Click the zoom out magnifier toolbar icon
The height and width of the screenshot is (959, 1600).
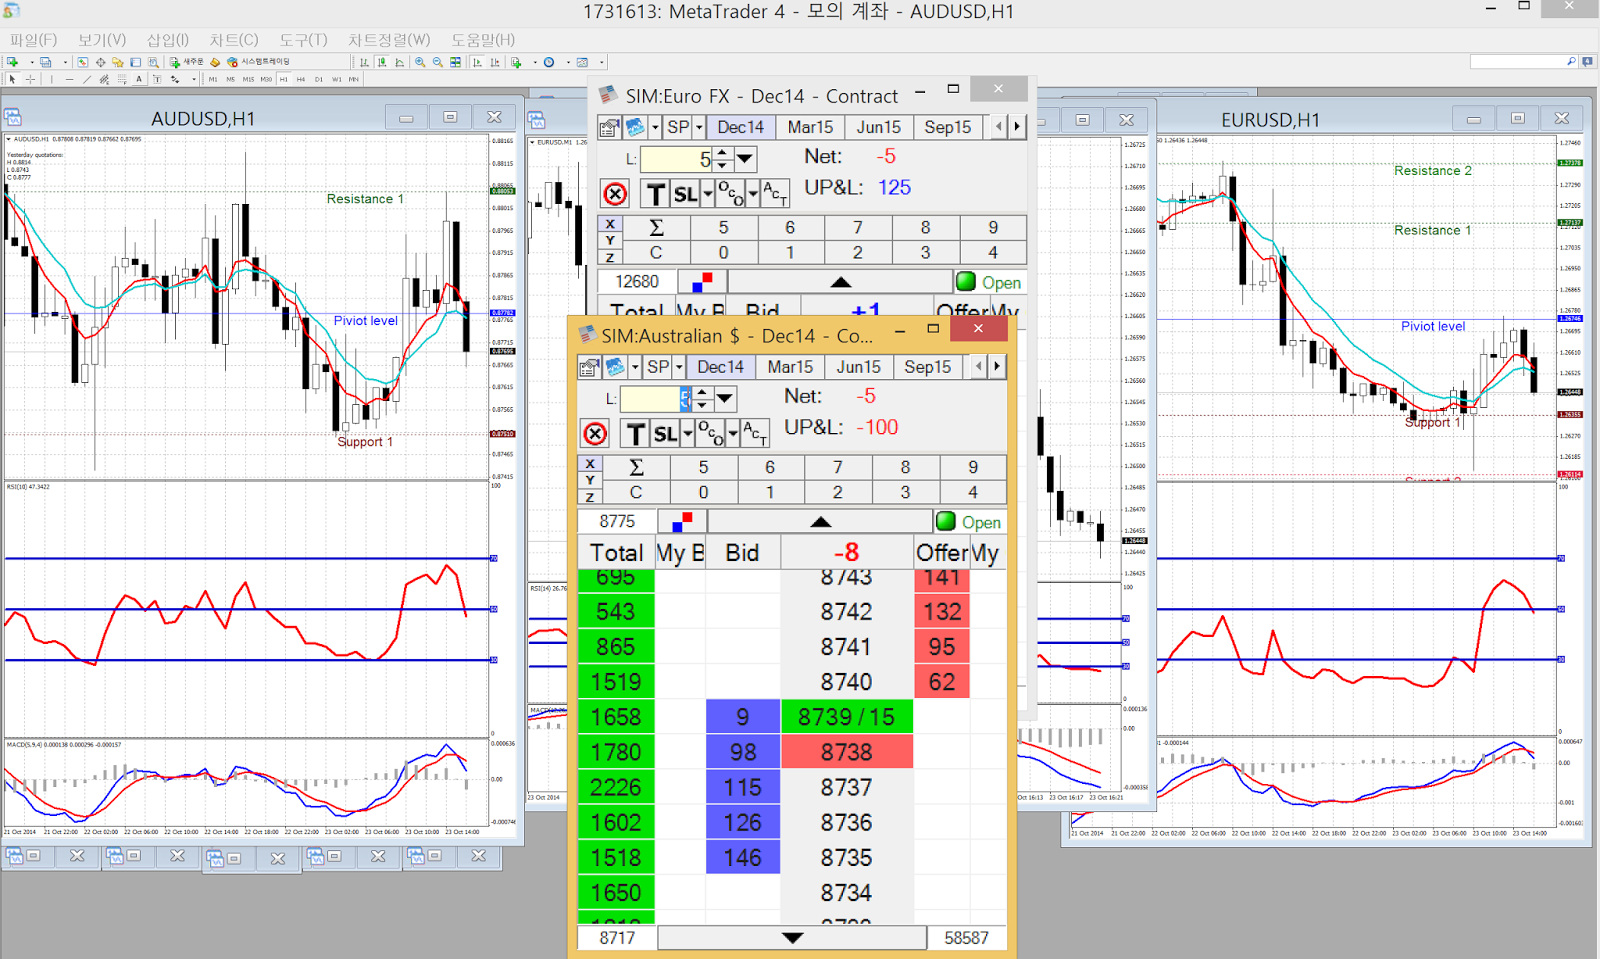click(x=437, y=62)
